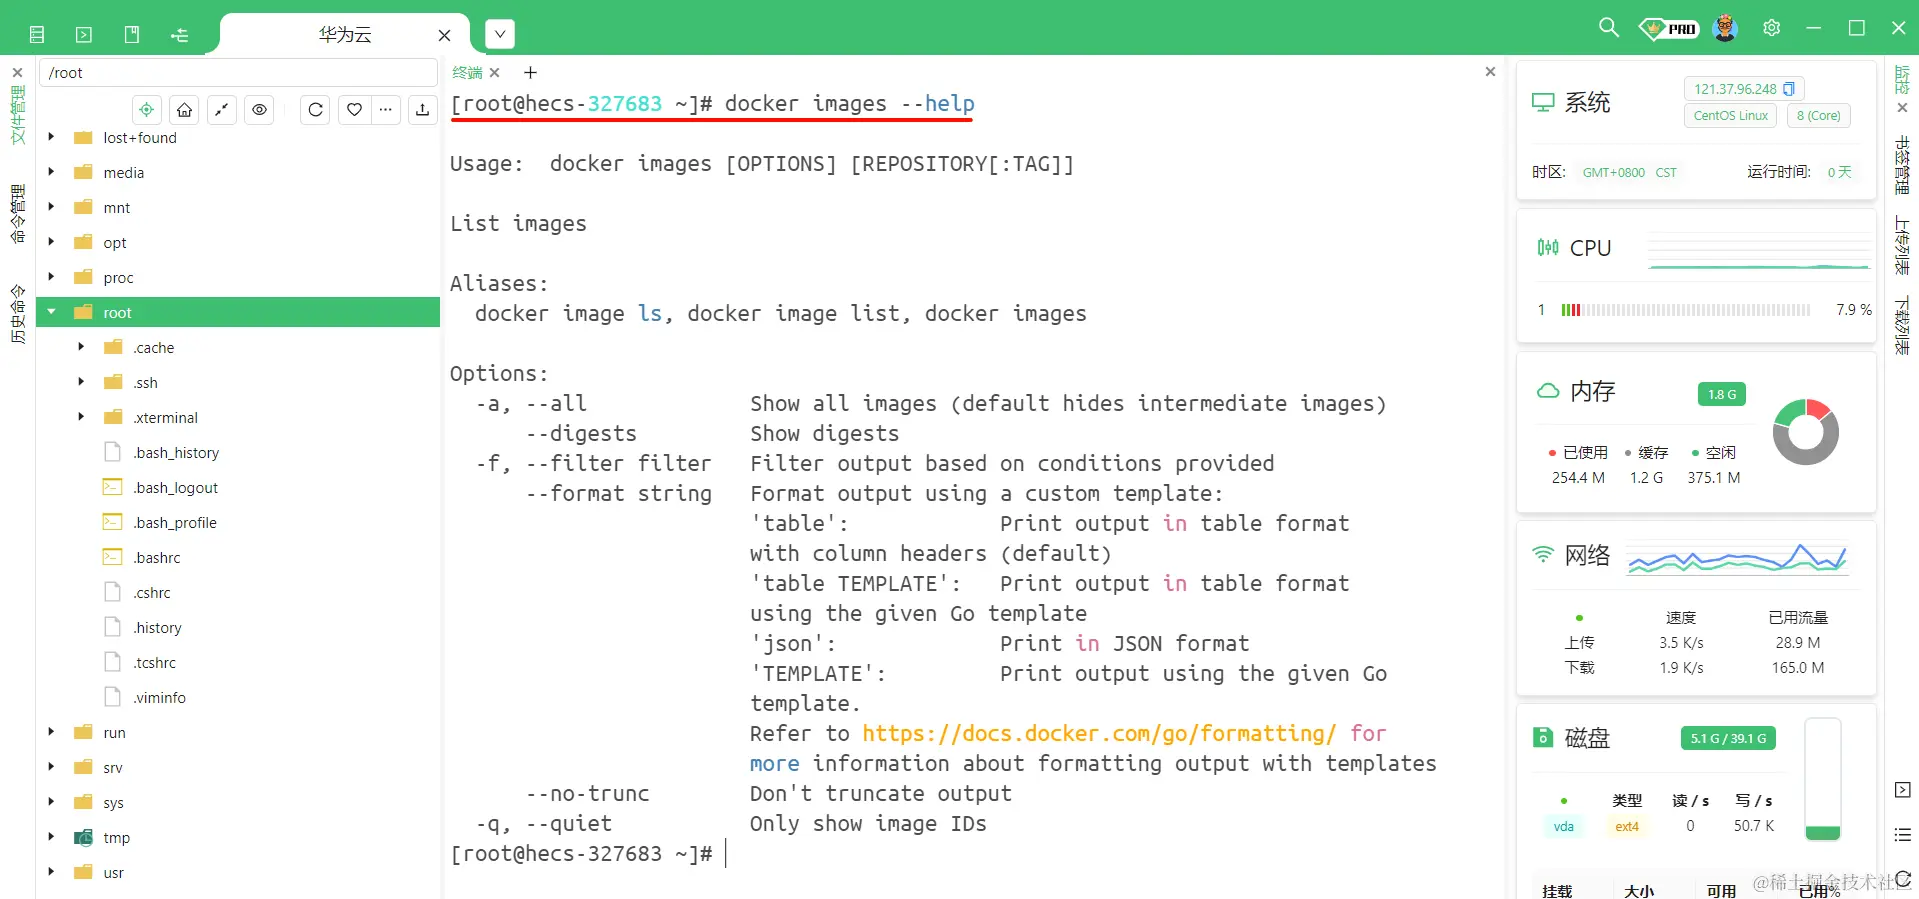Click the .bash_logout file
Screen dimensions: 1919x899
176,488
